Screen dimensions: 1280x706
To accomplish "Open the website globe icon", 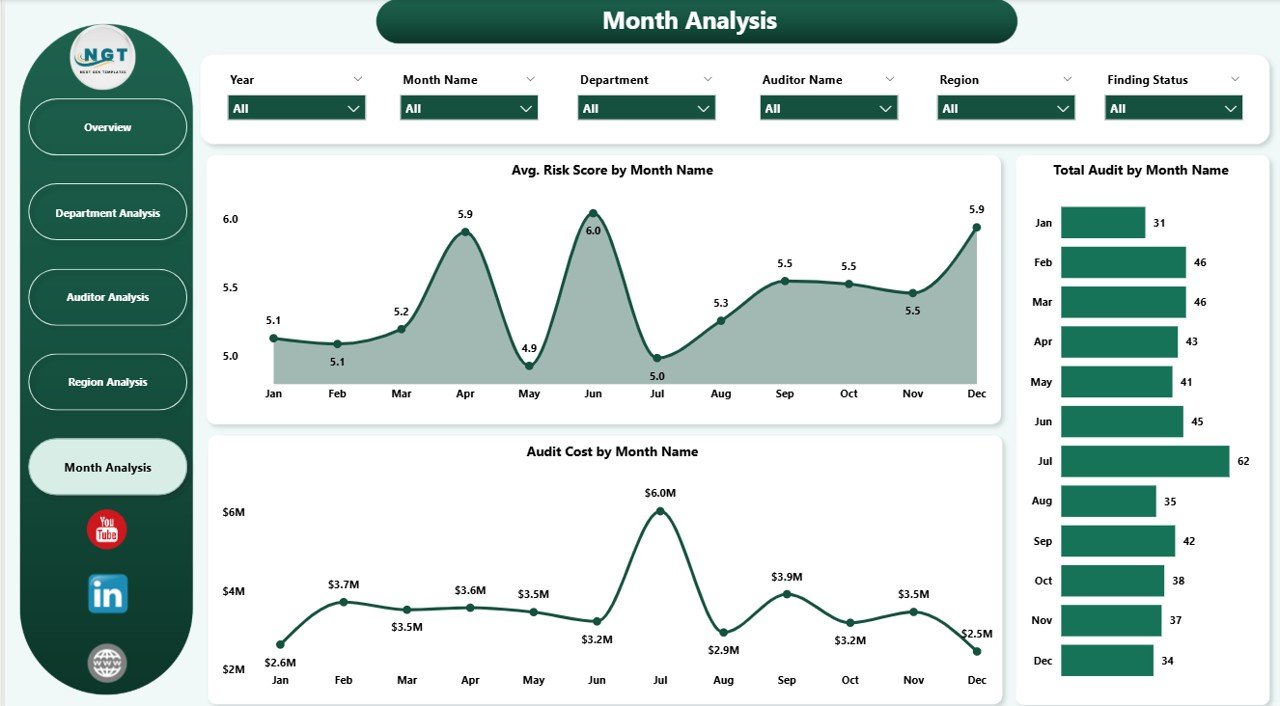I will click(105, 661).
